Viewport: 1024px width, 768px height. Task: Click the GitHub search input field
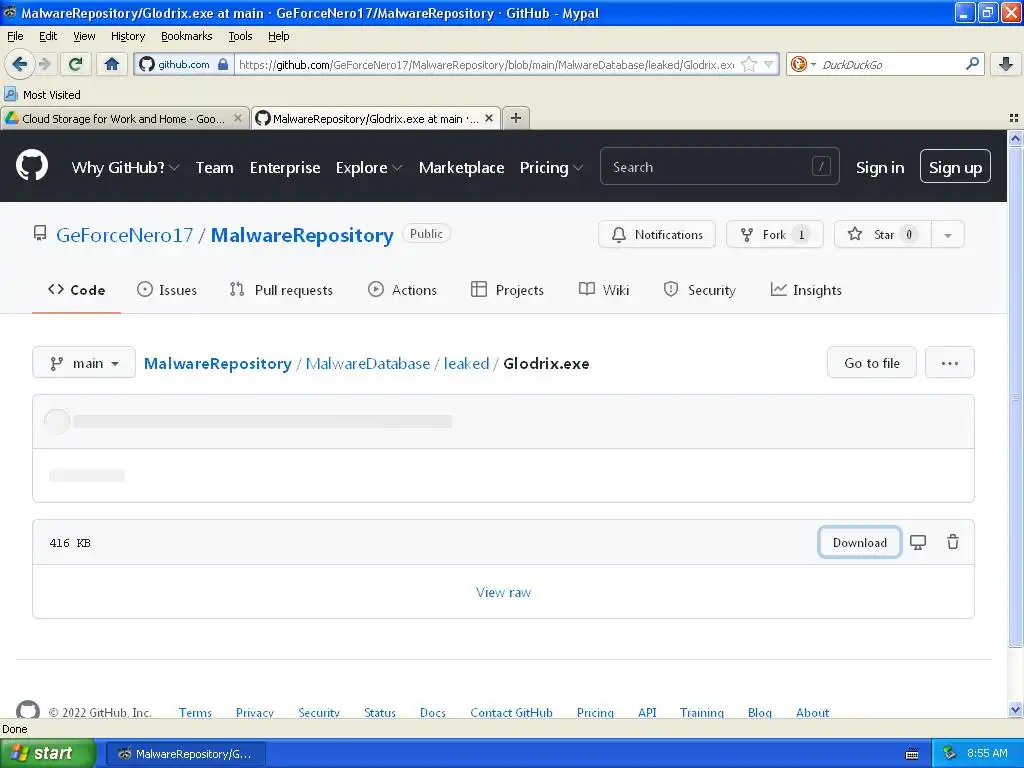[719, 167]
